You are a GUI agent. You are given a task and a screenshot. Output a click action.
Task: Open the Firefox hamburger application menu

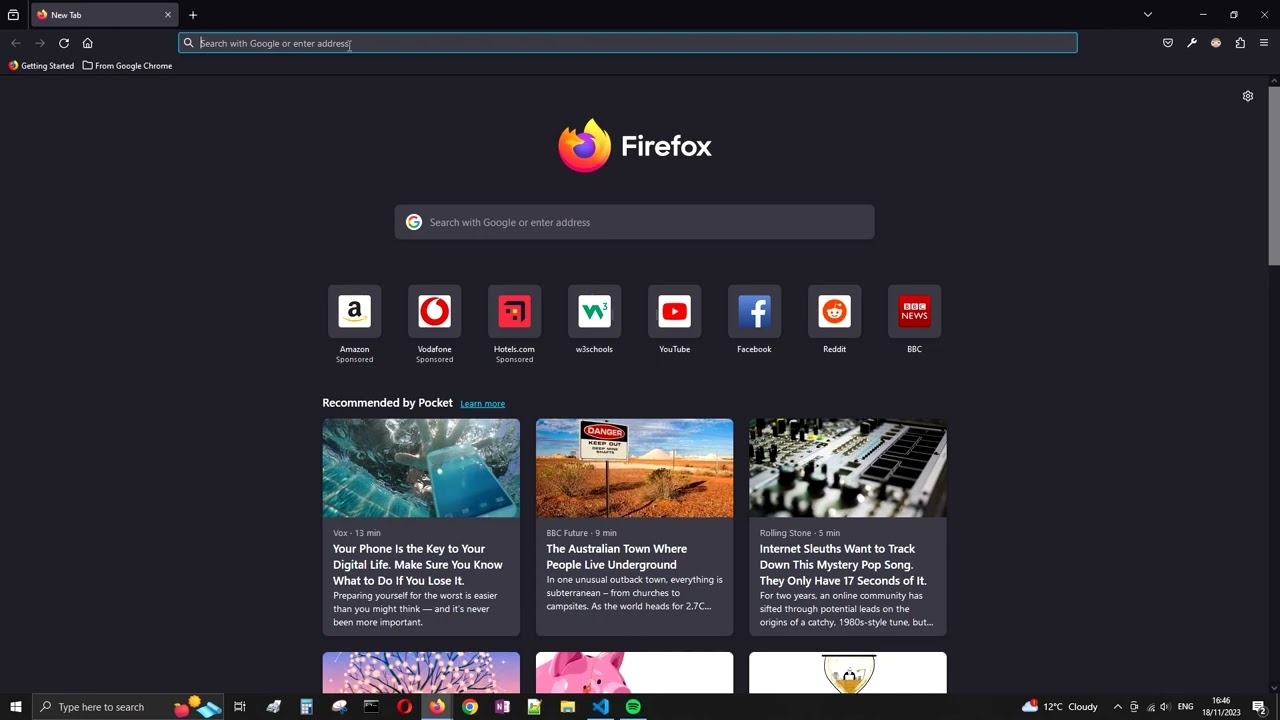point(1264,43)
